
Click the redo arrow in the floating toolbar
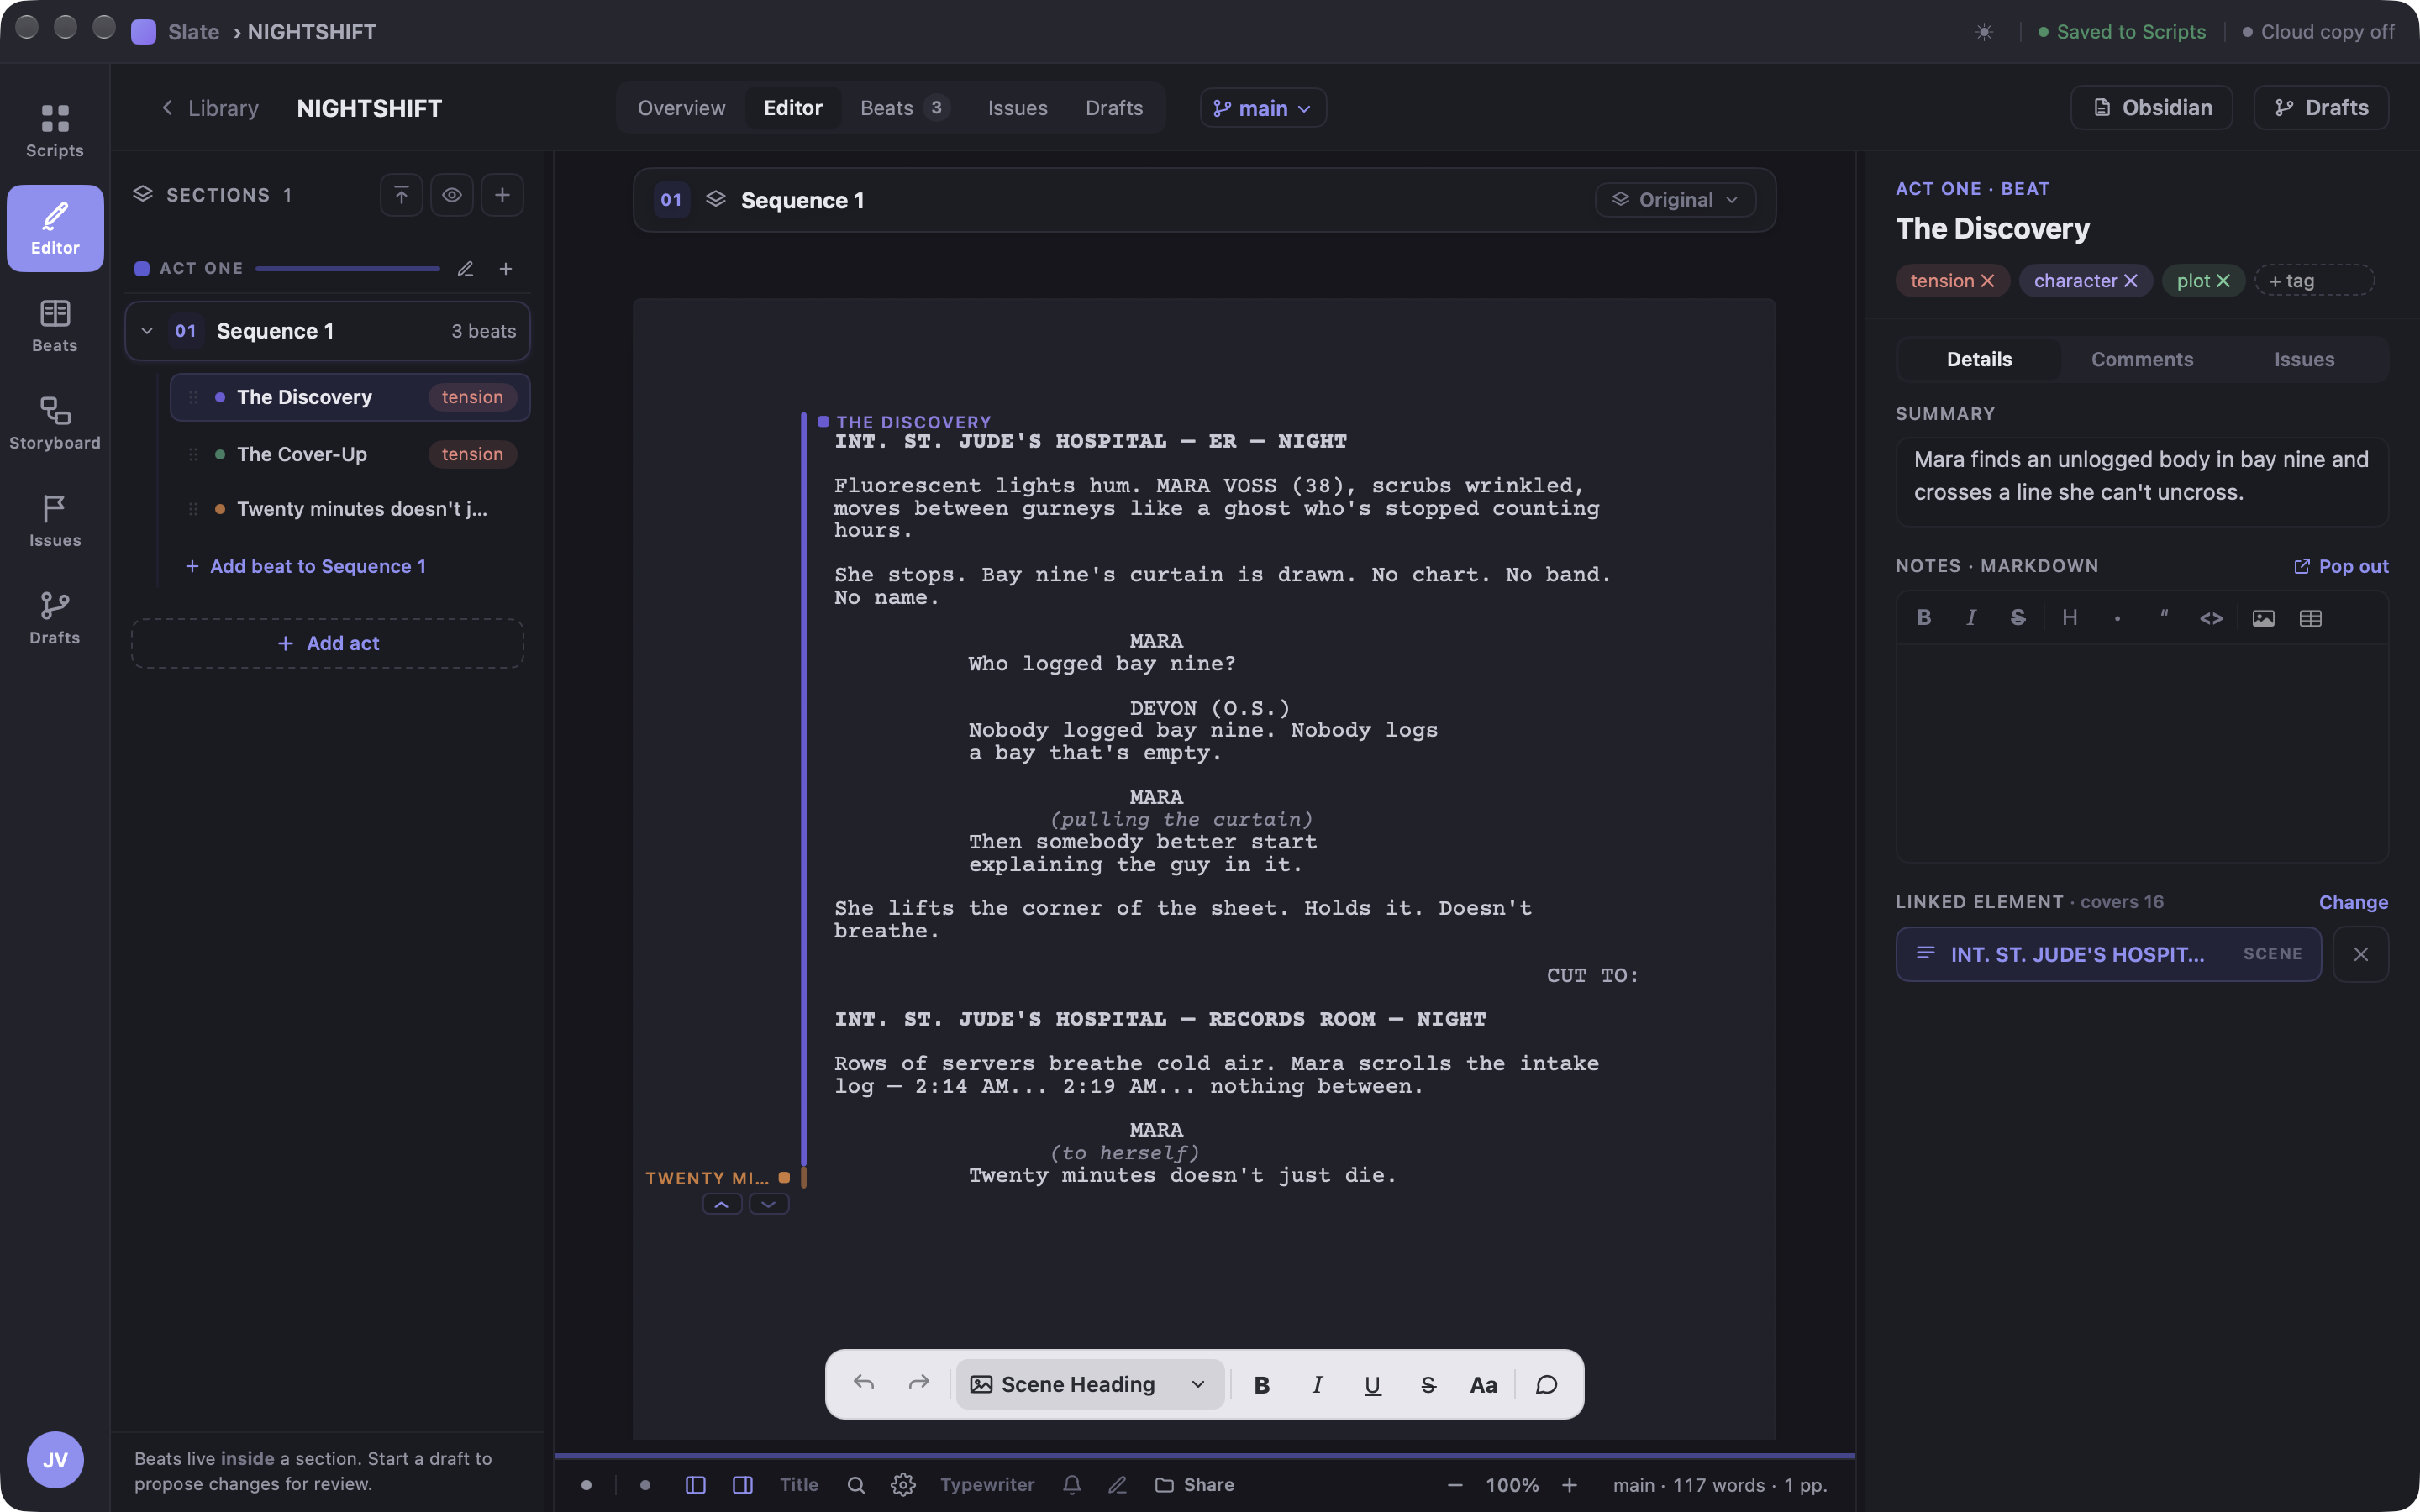point(918,1384)
